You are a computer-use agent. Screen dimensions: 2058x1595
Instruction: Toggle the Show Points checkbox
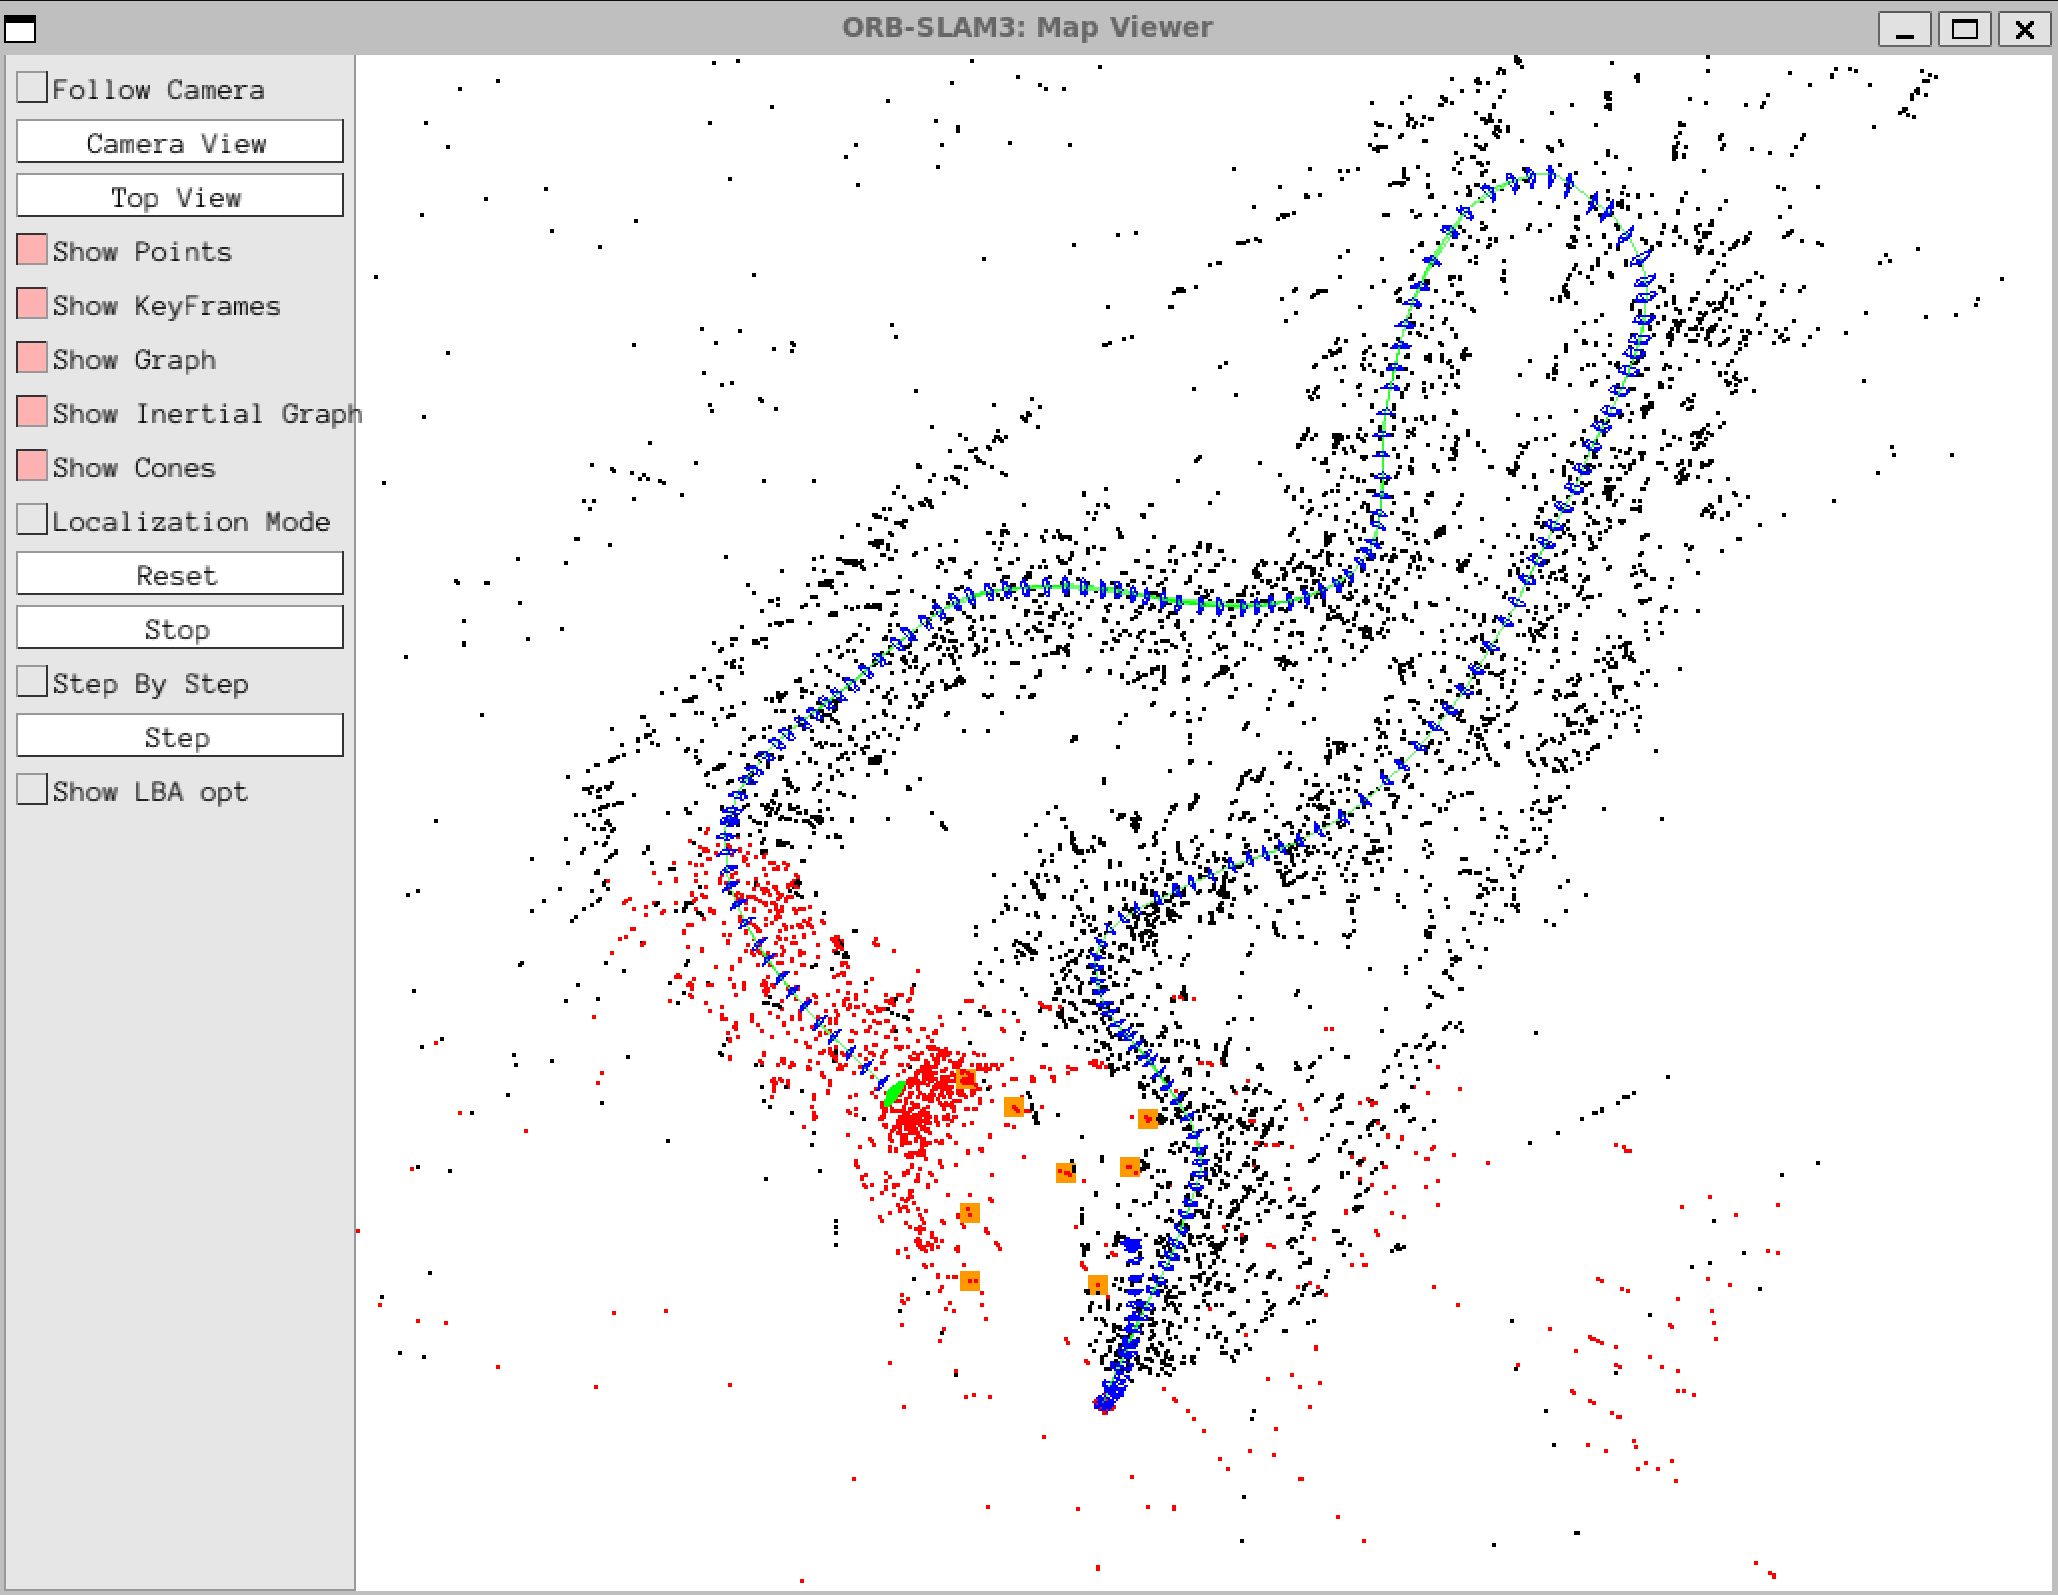point(32,250)
